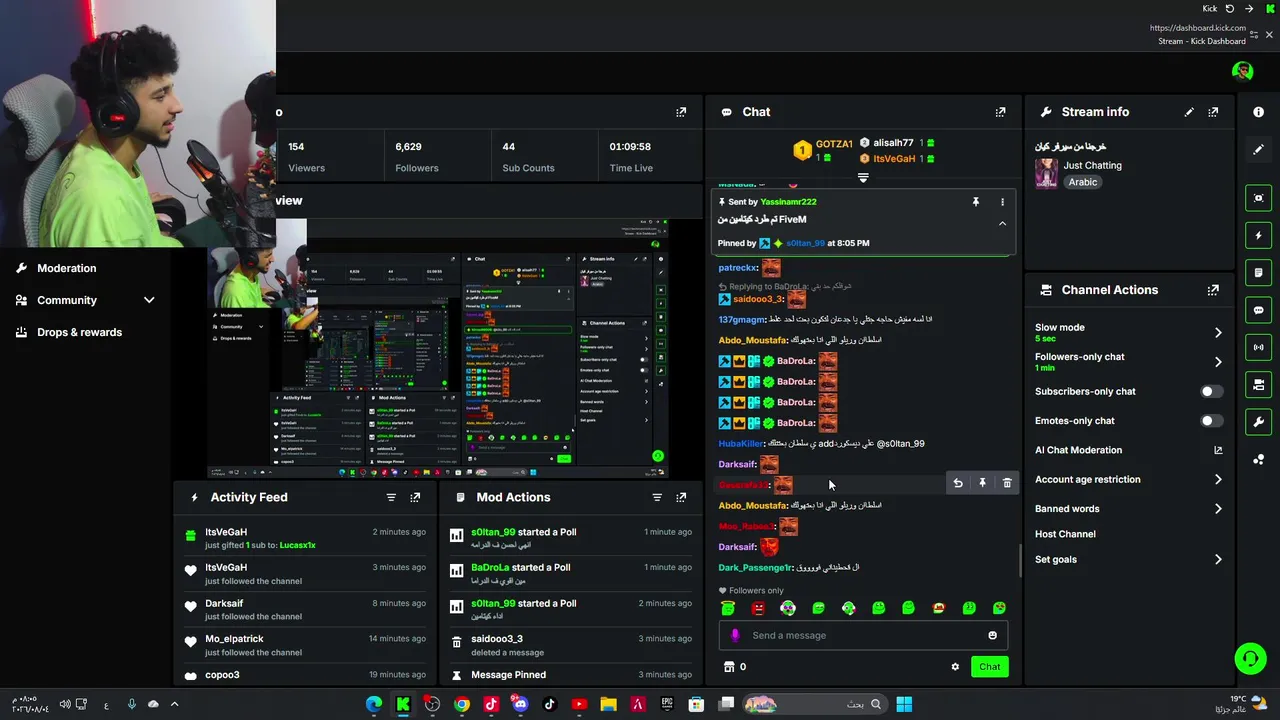Open Yassinamr222 username in pinned message
The height and width of the screenshot is (720, 1280).
coord(788,202)
